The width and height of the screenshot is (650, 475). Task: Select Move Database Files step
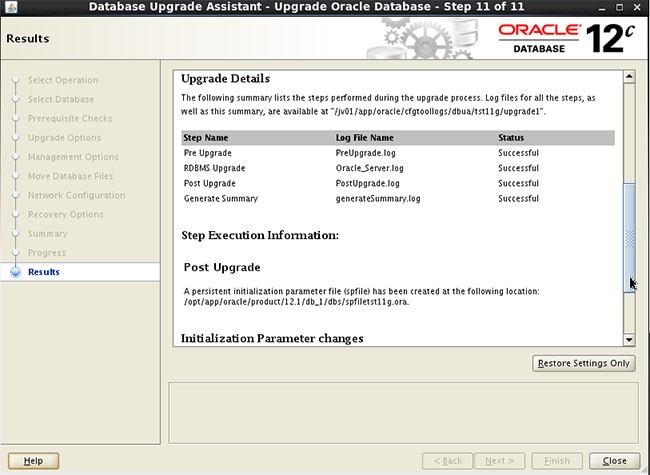(70, 176)
